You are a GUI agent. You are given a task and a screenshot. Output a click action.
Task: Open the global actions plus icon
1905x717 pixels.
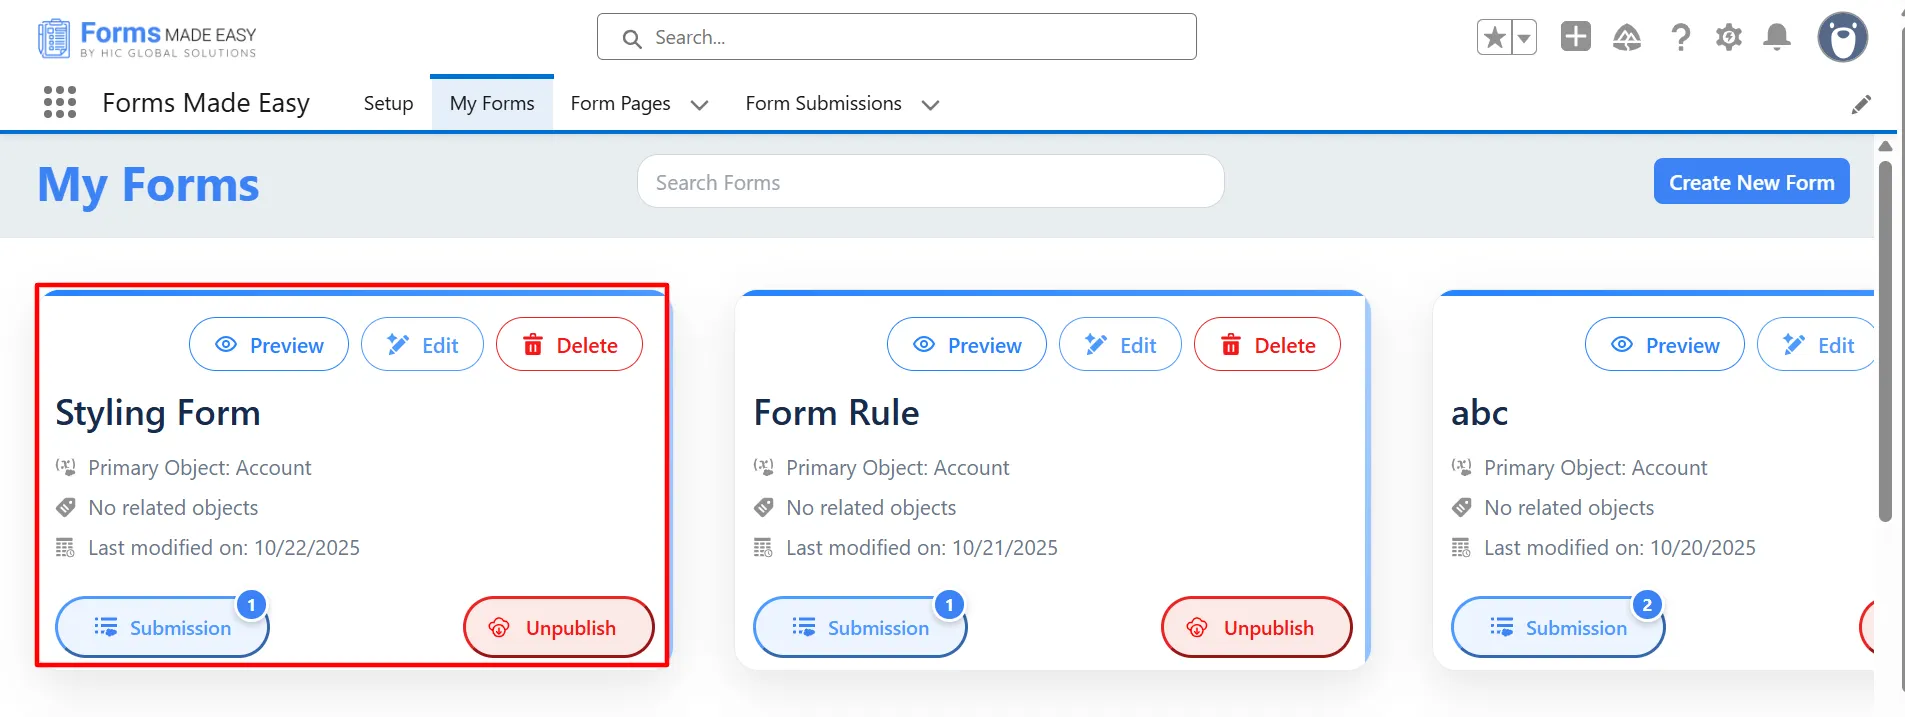[1575, 37]
